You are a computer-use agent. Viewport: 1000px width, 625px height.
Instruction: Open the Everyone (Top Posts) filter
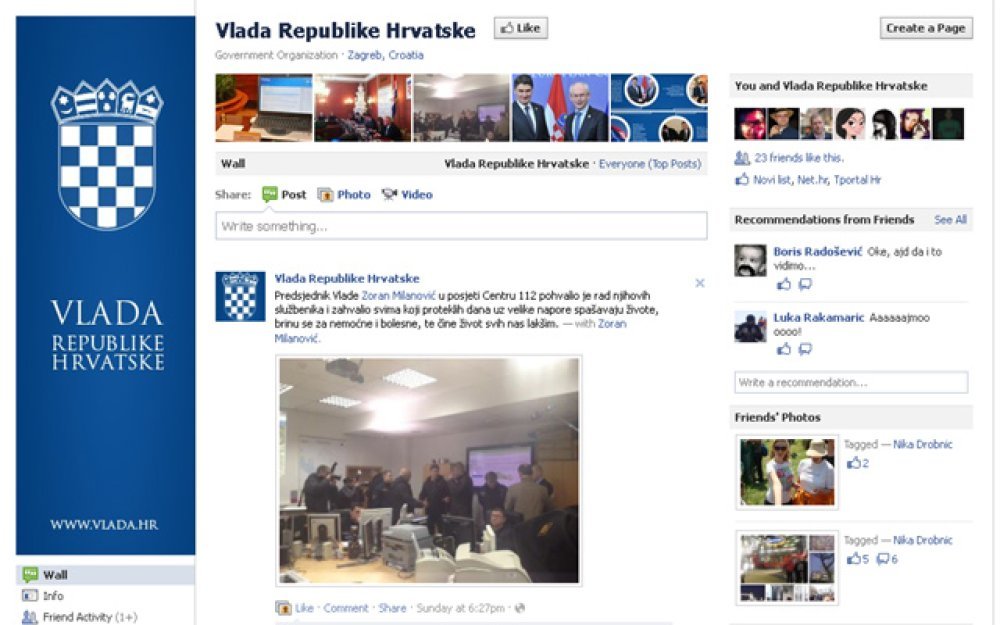coord(649,164)
